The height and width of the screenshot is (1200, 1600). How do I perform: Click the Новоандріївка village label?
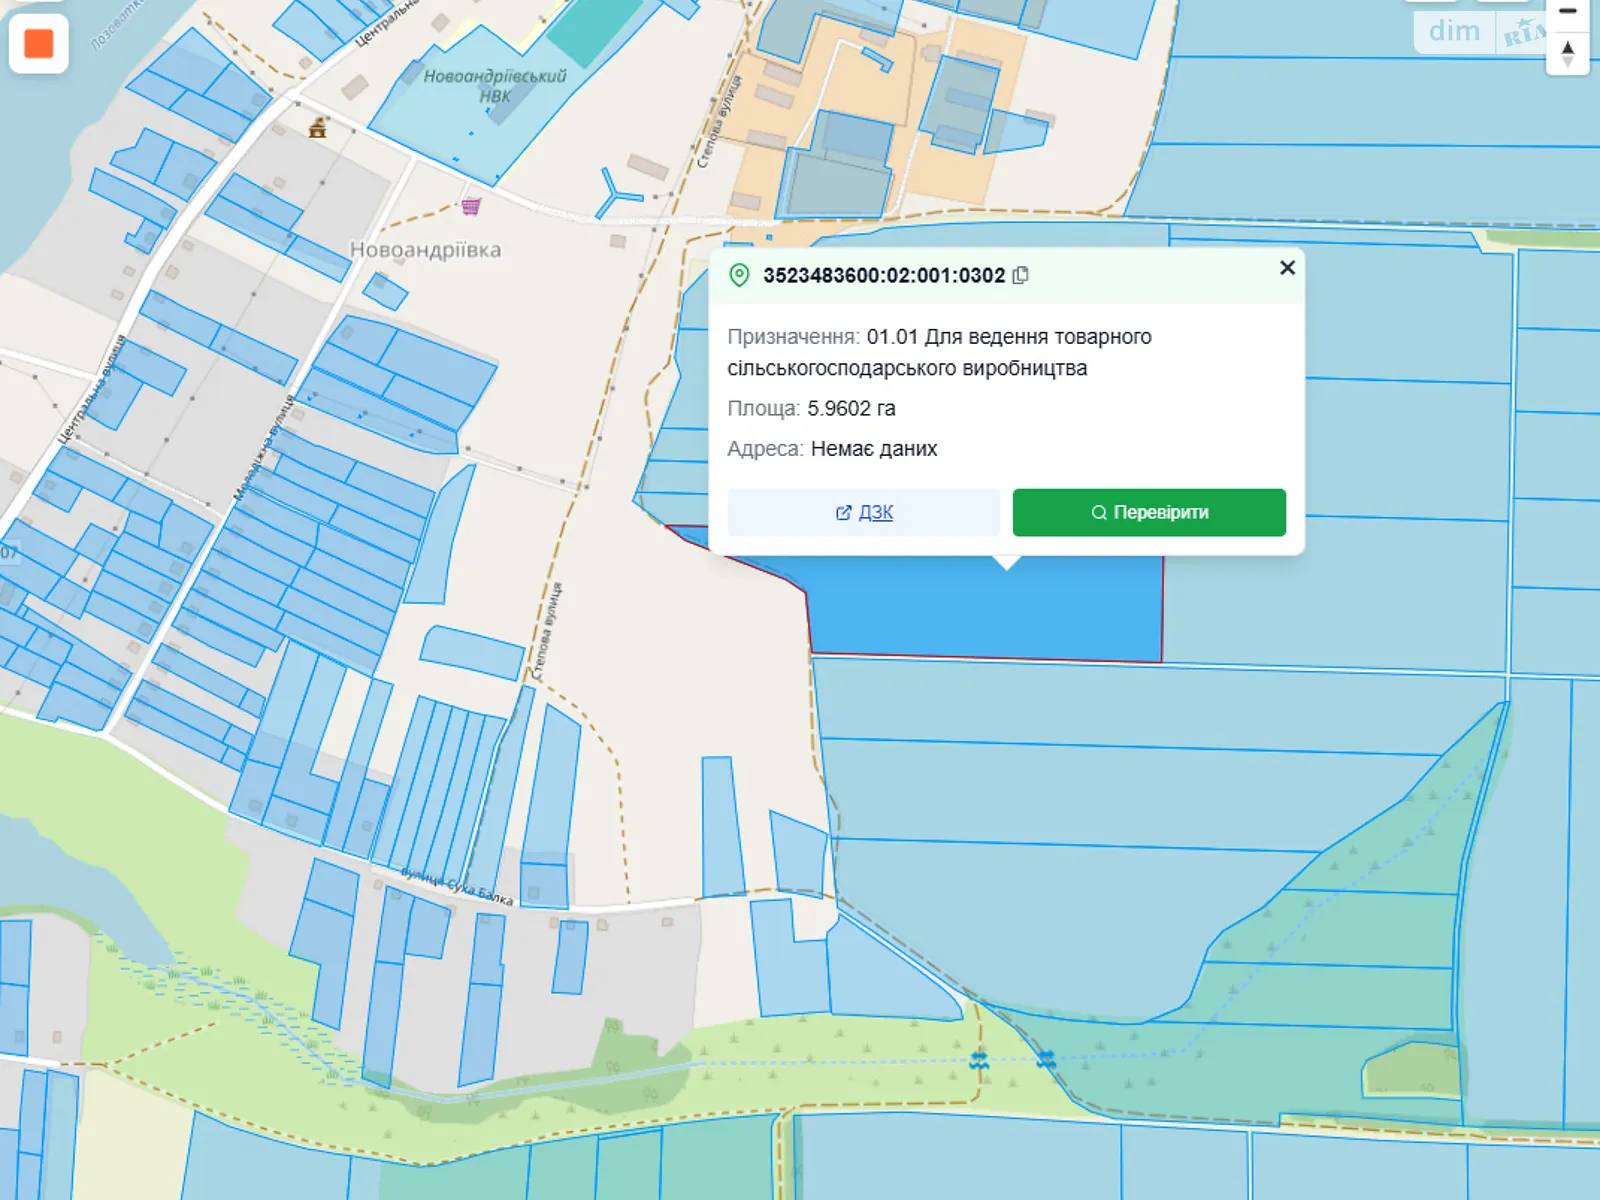pos(425,250)
